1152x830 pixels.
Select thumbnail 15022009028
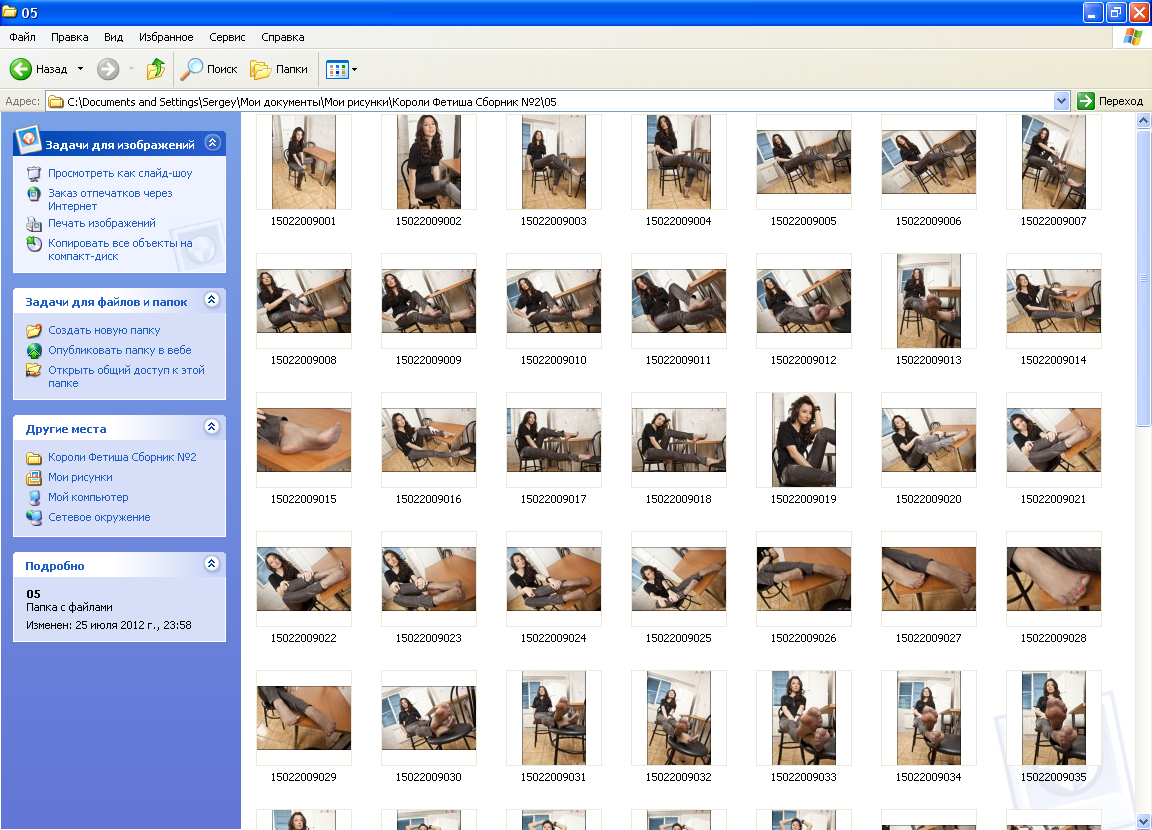point(1054,578)
